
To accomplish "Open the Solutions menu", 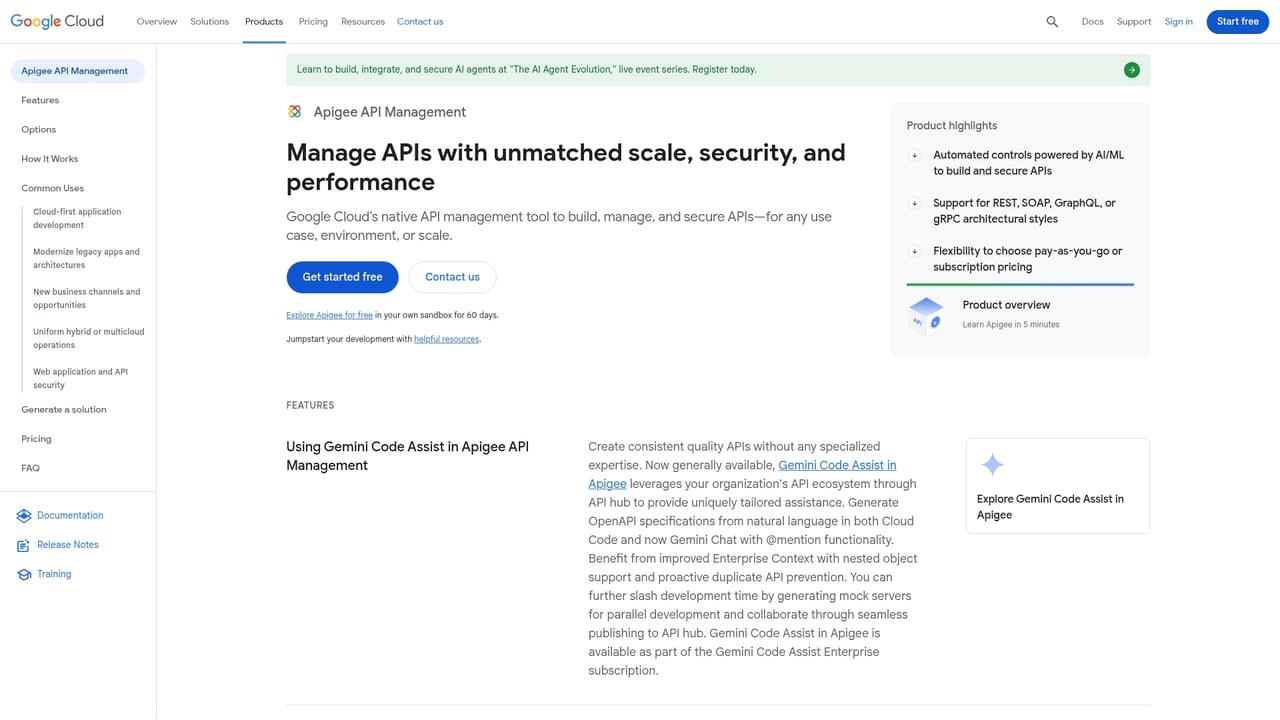I will (209, 21).
